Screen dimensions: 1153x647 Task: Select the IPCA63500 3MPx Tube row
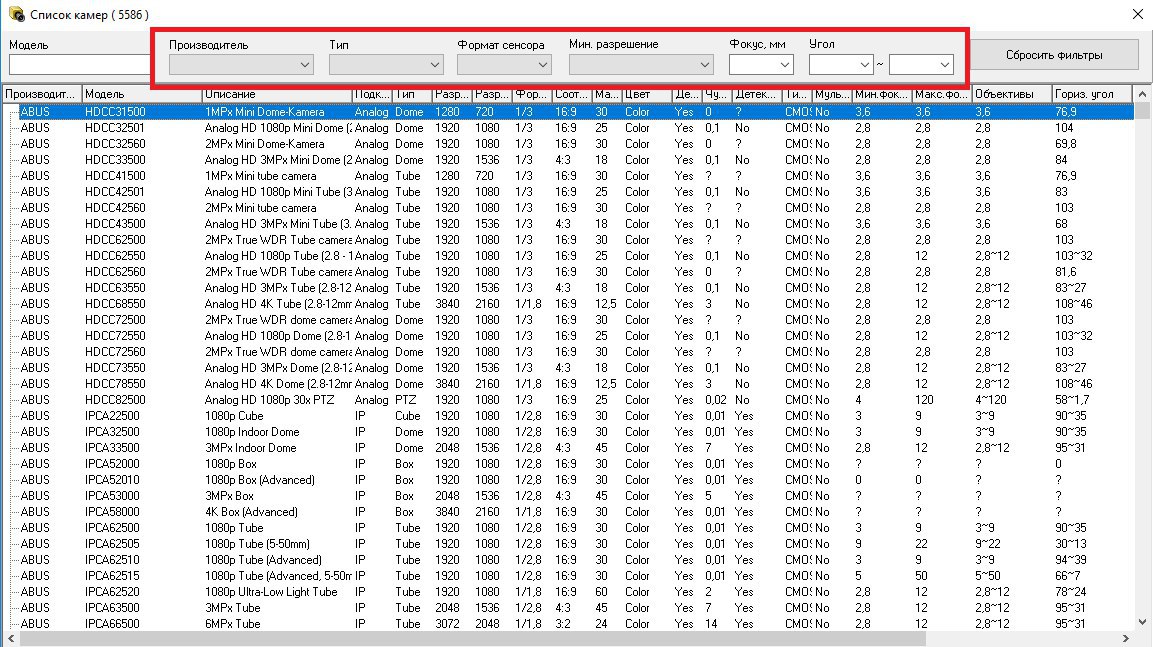click(575, 608)
